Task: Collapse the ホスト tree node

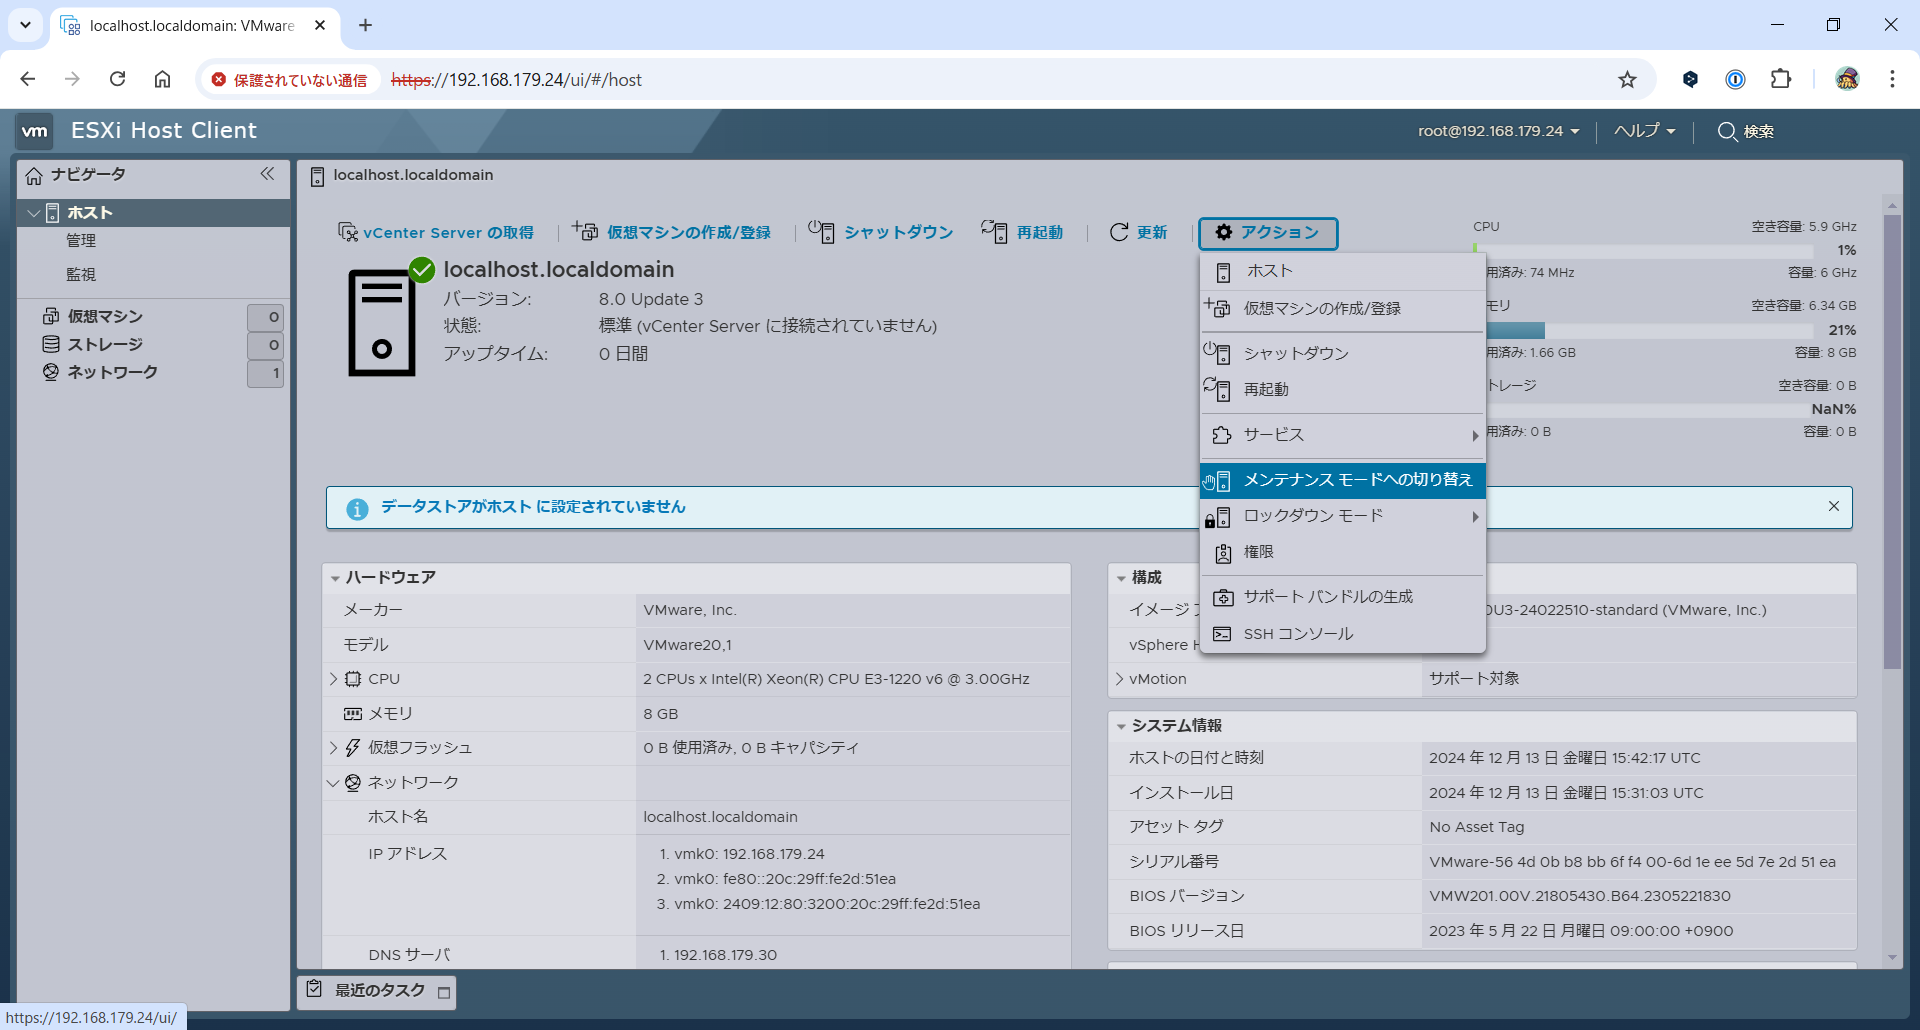Action: coord(34,213)
